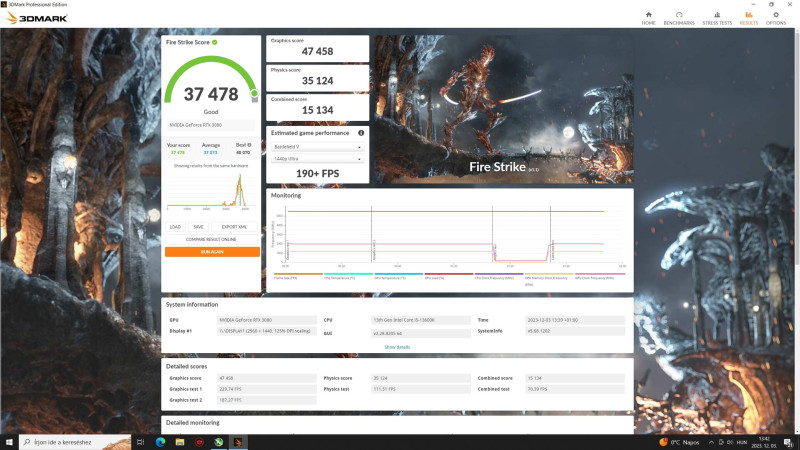Image resolution: width=800 pixels, height=450 pixels.
Task: Open the HUN input language indicator
Action: [742, 442]
